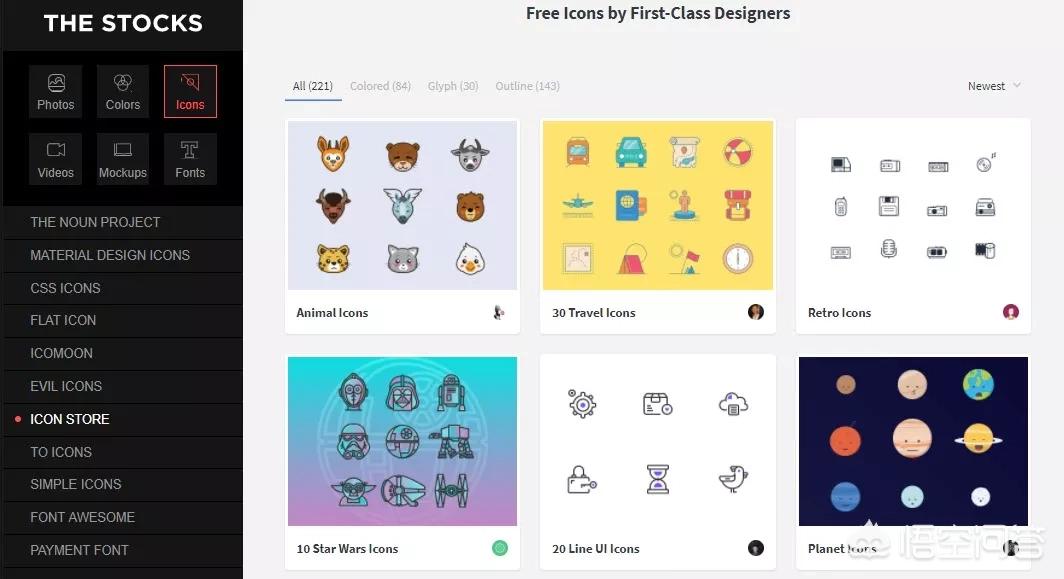Open the Newest sort dropdown

coord(994,86)
